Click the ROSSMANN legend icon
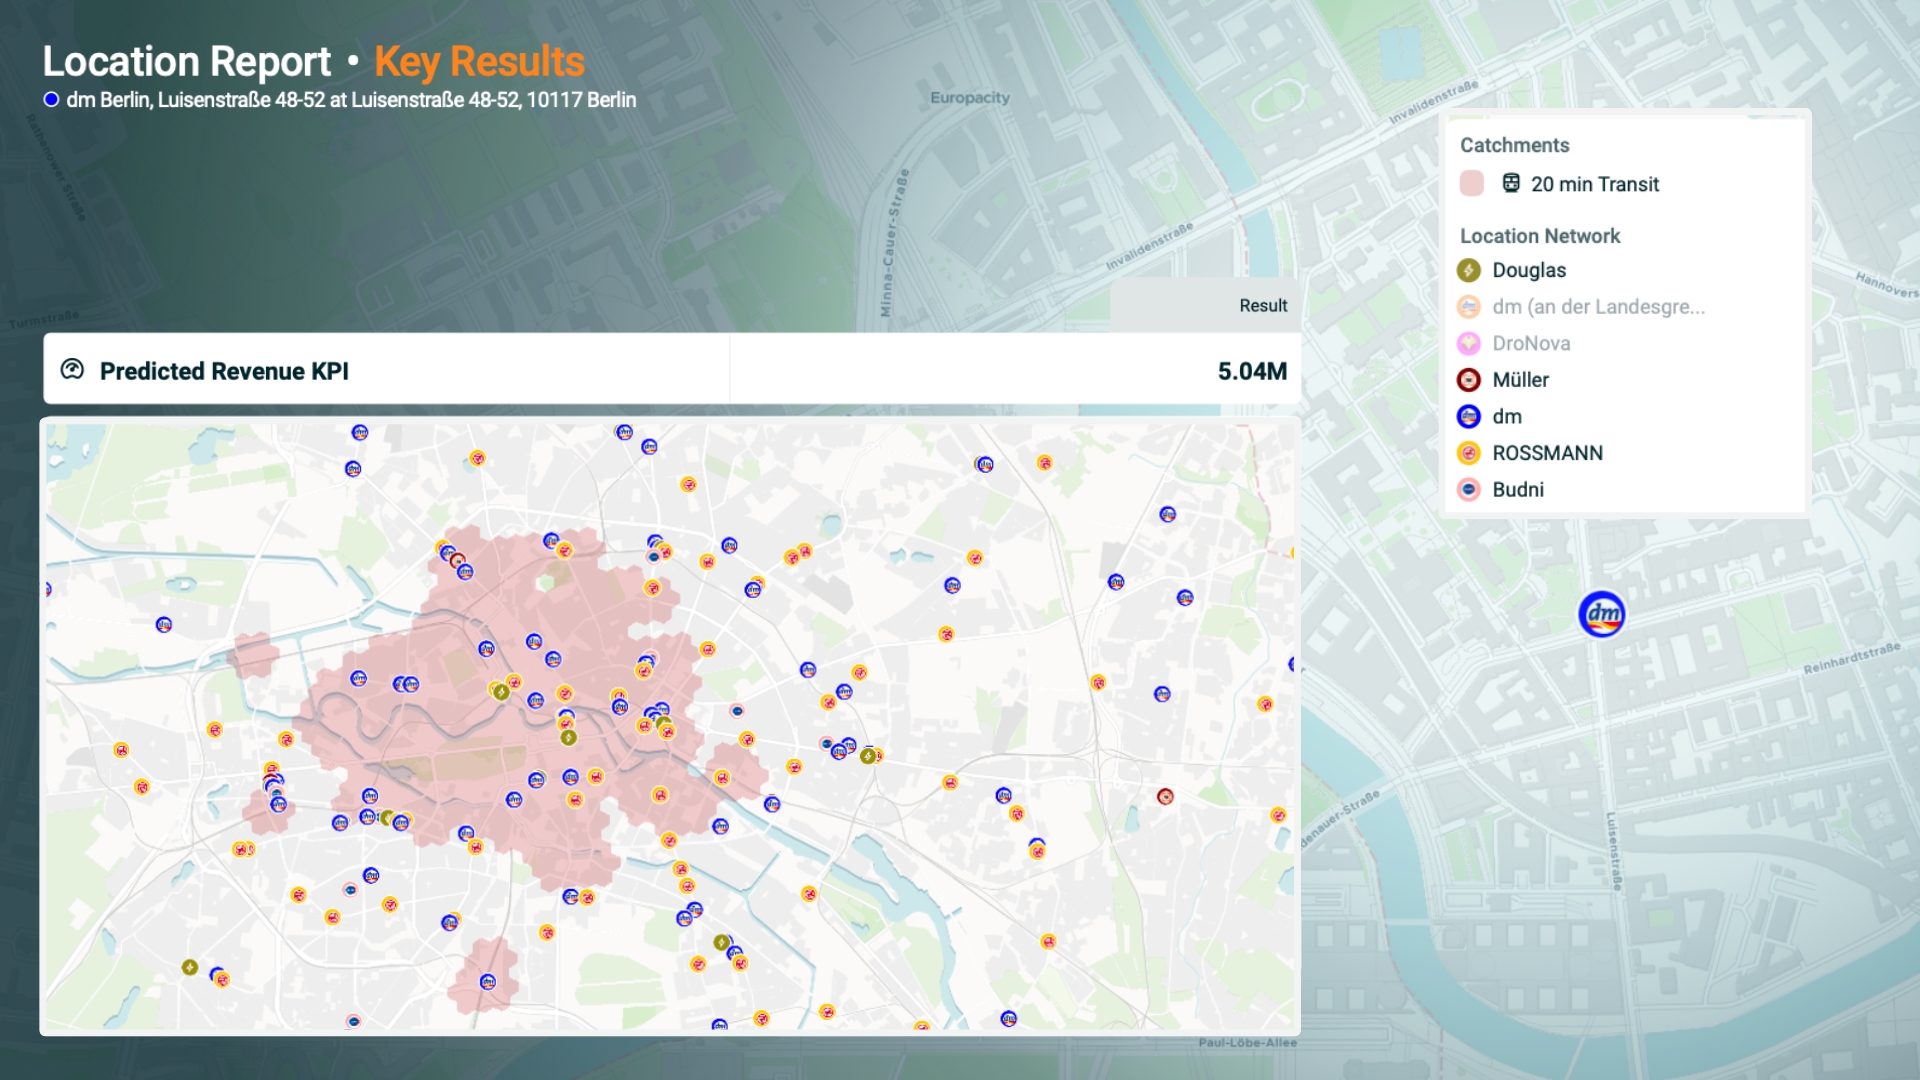1920x1080 pixels. pos(1469,453)
